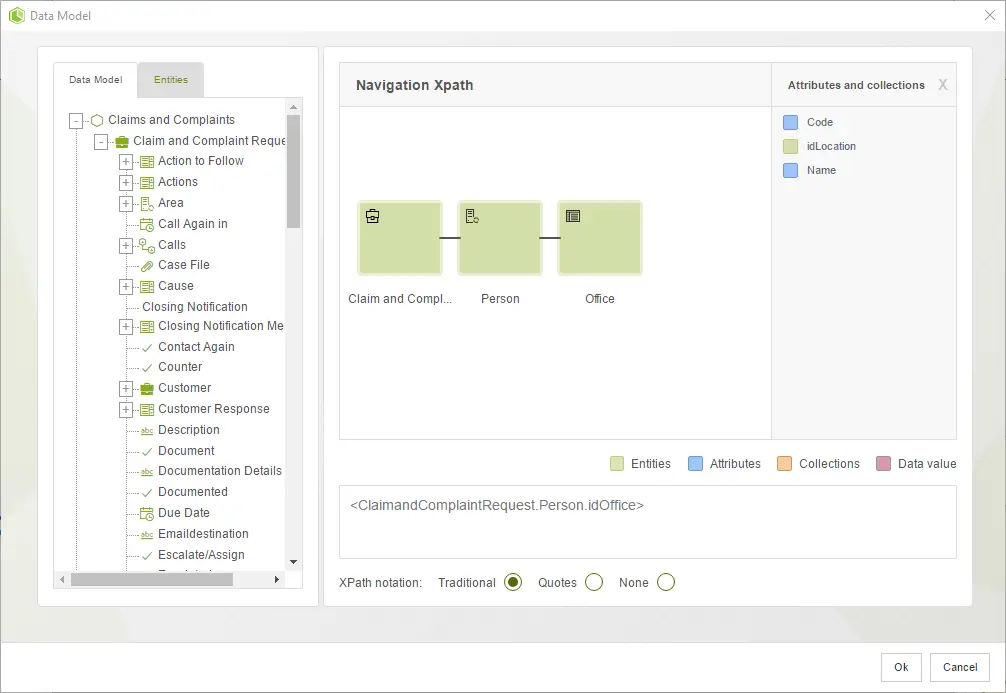
Task: Select the Office entity node in the diagram
Action: pos(600,238)
